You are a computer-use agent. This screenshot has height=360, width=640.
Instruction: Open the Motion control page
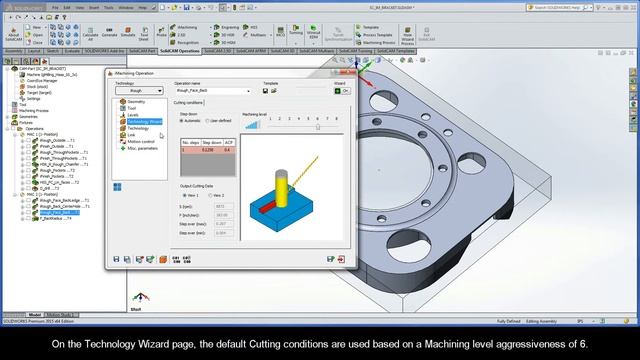point(140,142)
